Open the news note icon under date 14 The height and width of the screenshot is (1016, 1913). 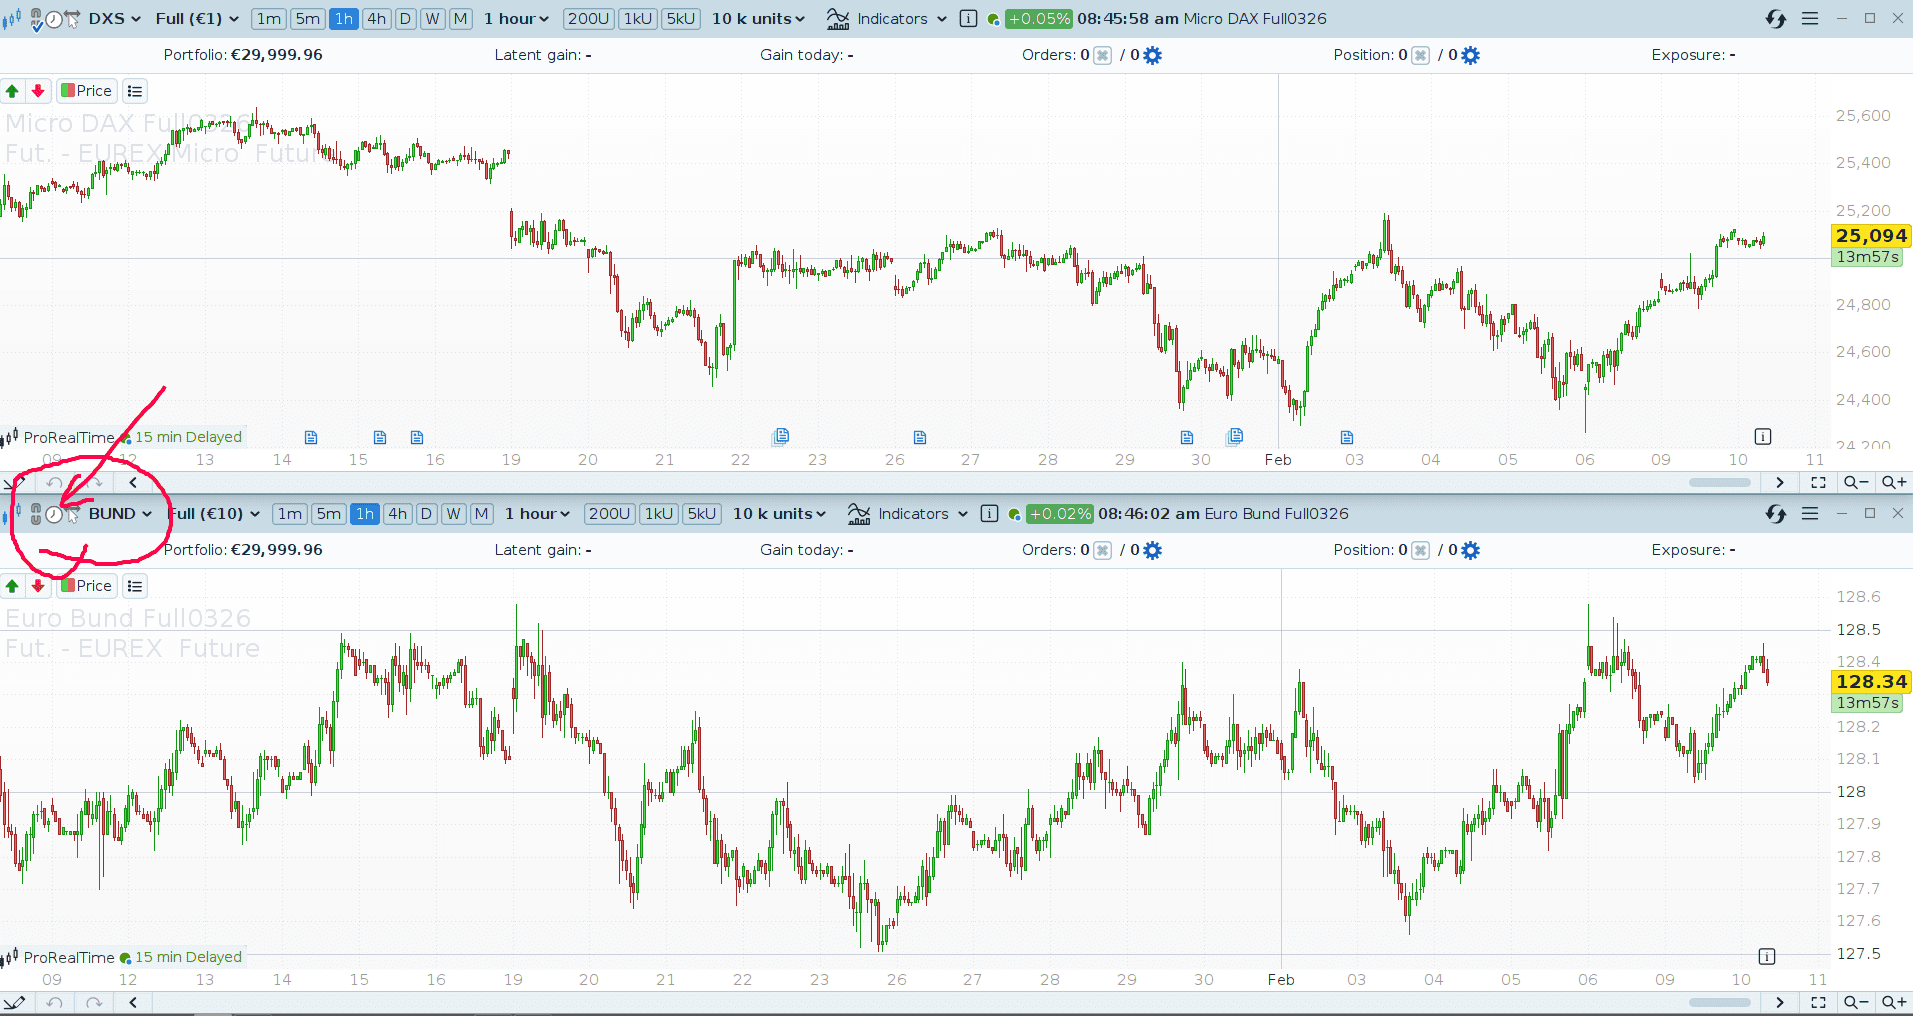pos(311,437)
